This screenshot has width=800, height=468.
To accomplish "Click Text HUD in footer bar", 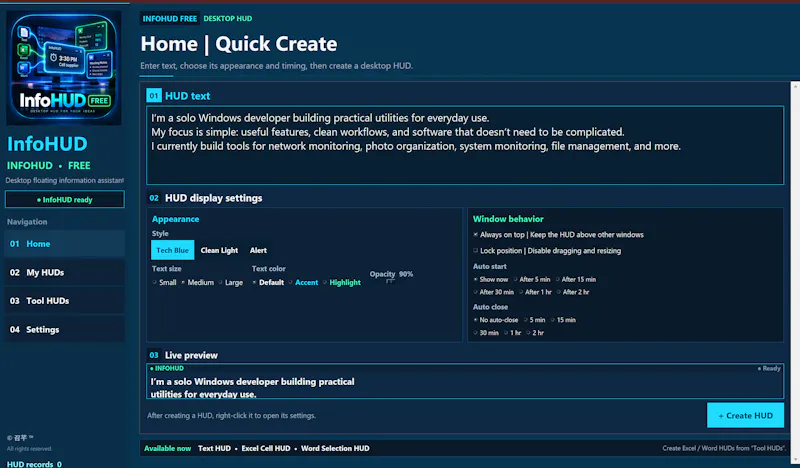I will tap(214, 448).
